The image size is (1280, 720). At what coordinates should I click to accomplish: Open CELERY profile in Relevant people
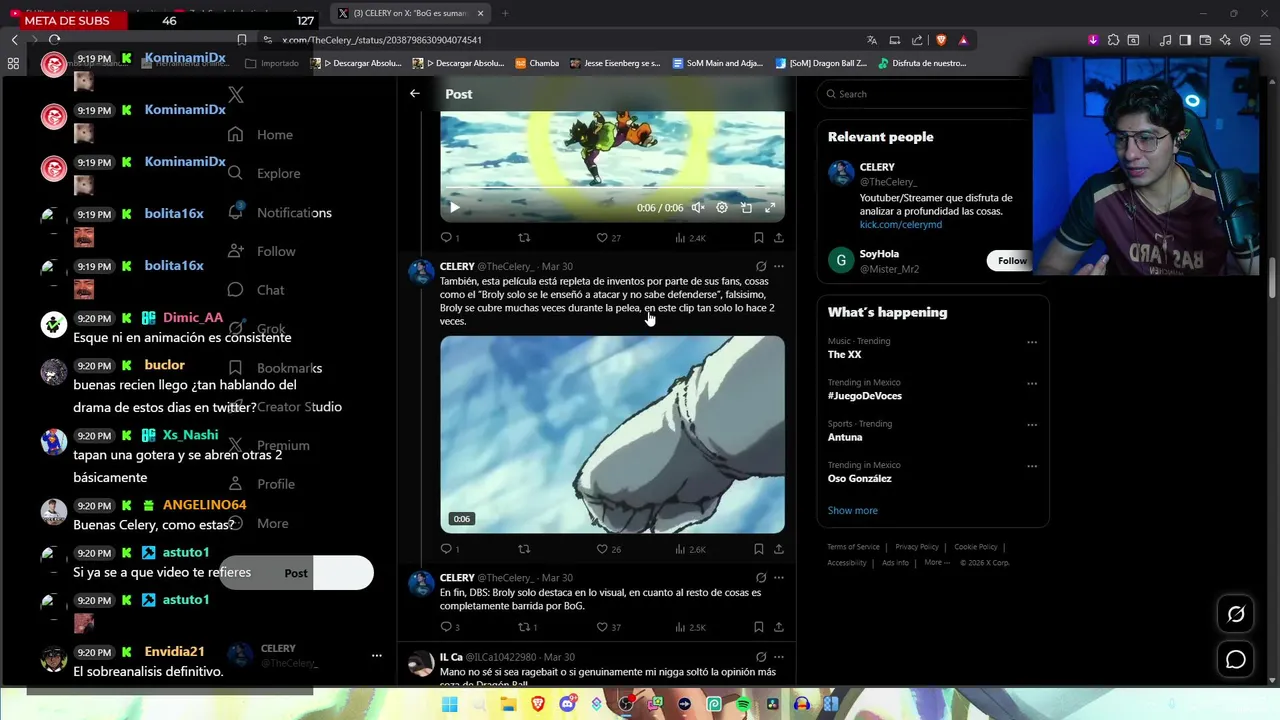[877, 167]
